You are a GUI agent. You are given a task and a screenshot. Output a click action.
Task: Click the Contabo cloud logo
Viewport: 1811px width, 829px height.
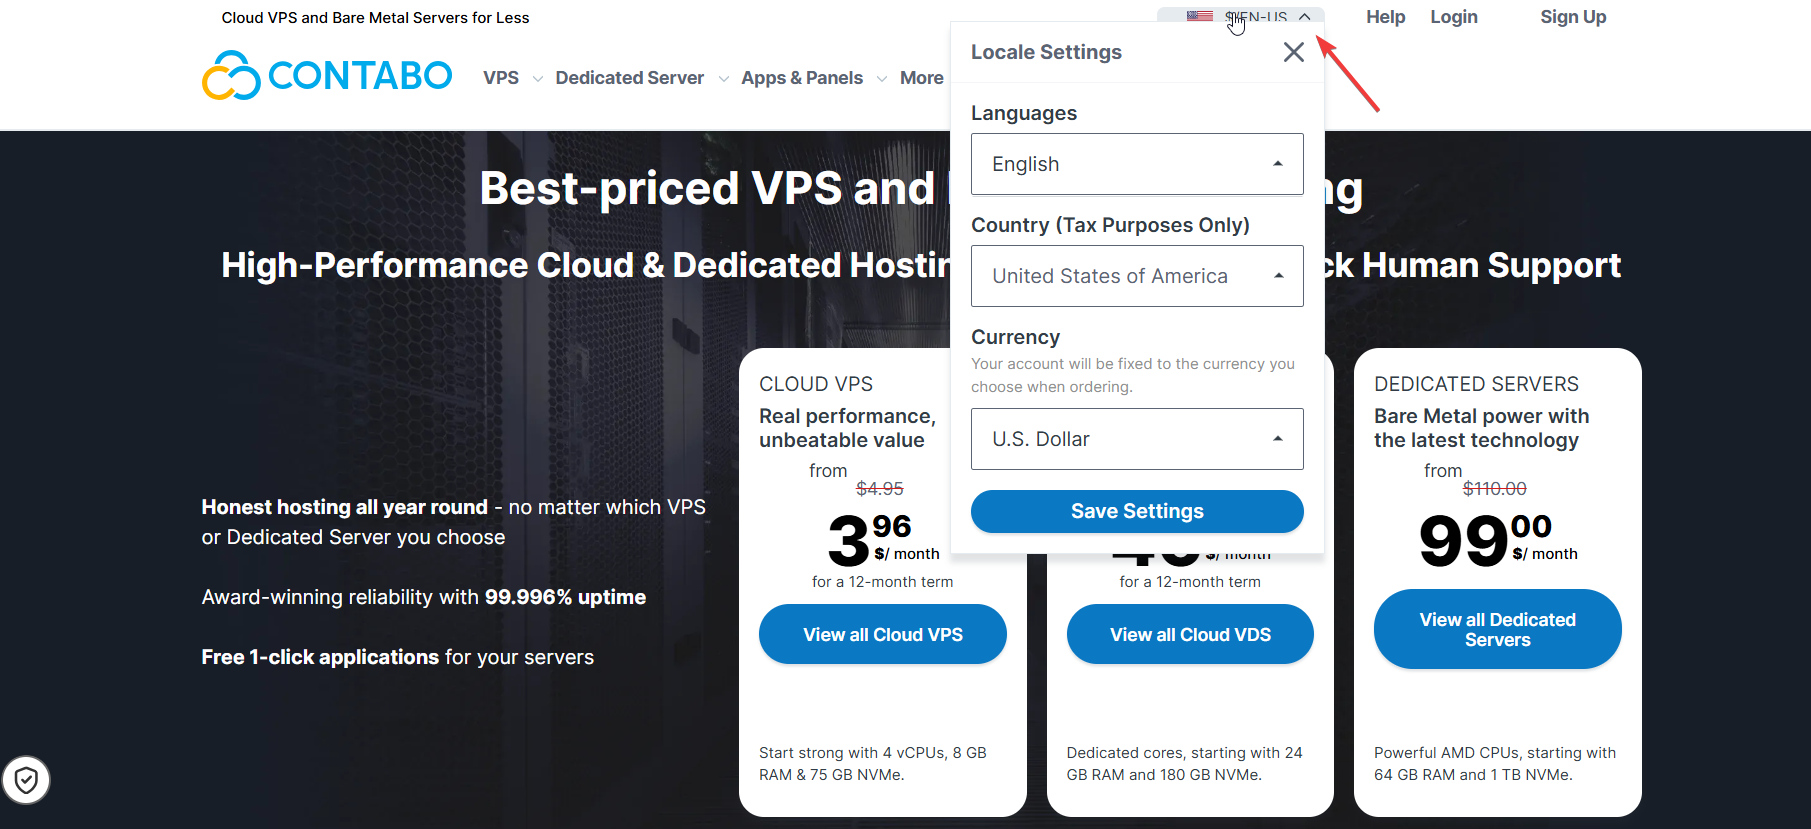(231, 75)
